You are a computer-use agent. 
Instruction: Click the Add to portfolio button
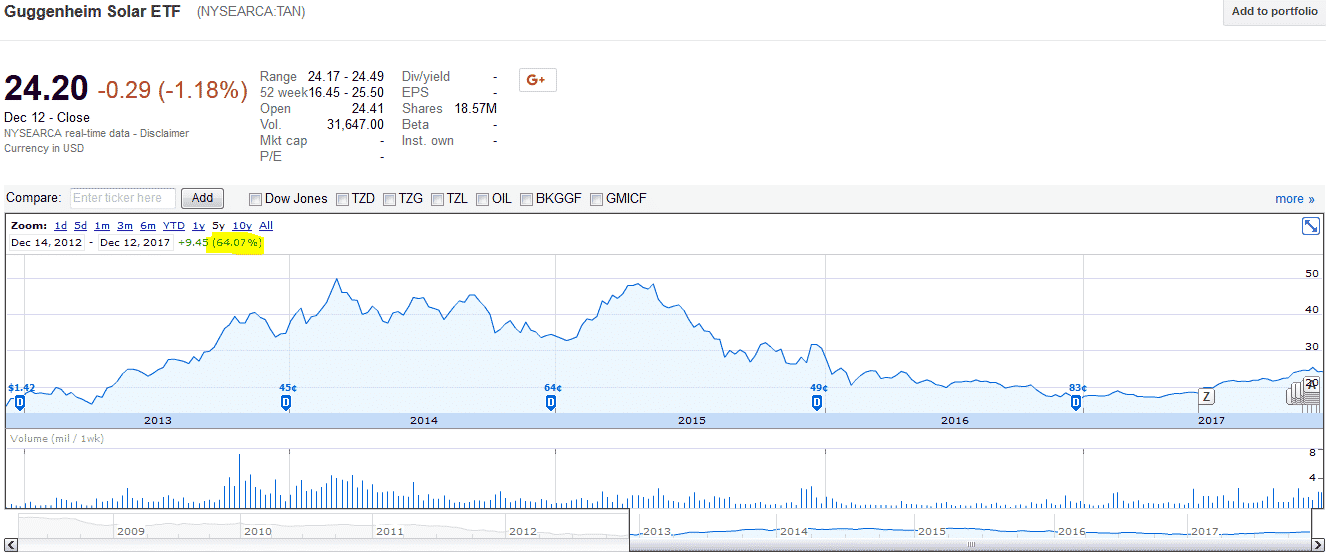click(x=1274, y=12)
